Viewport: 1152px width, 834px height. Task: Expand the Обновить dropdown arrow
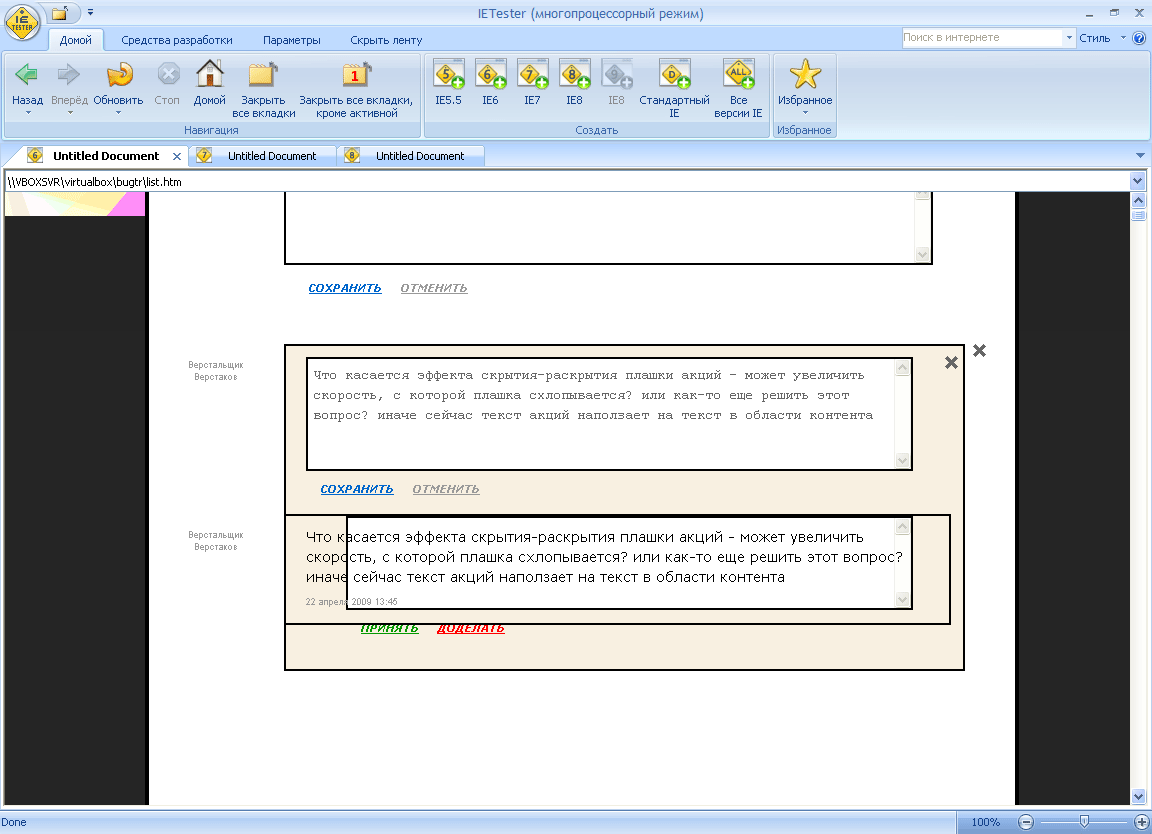tap(118, 113)
